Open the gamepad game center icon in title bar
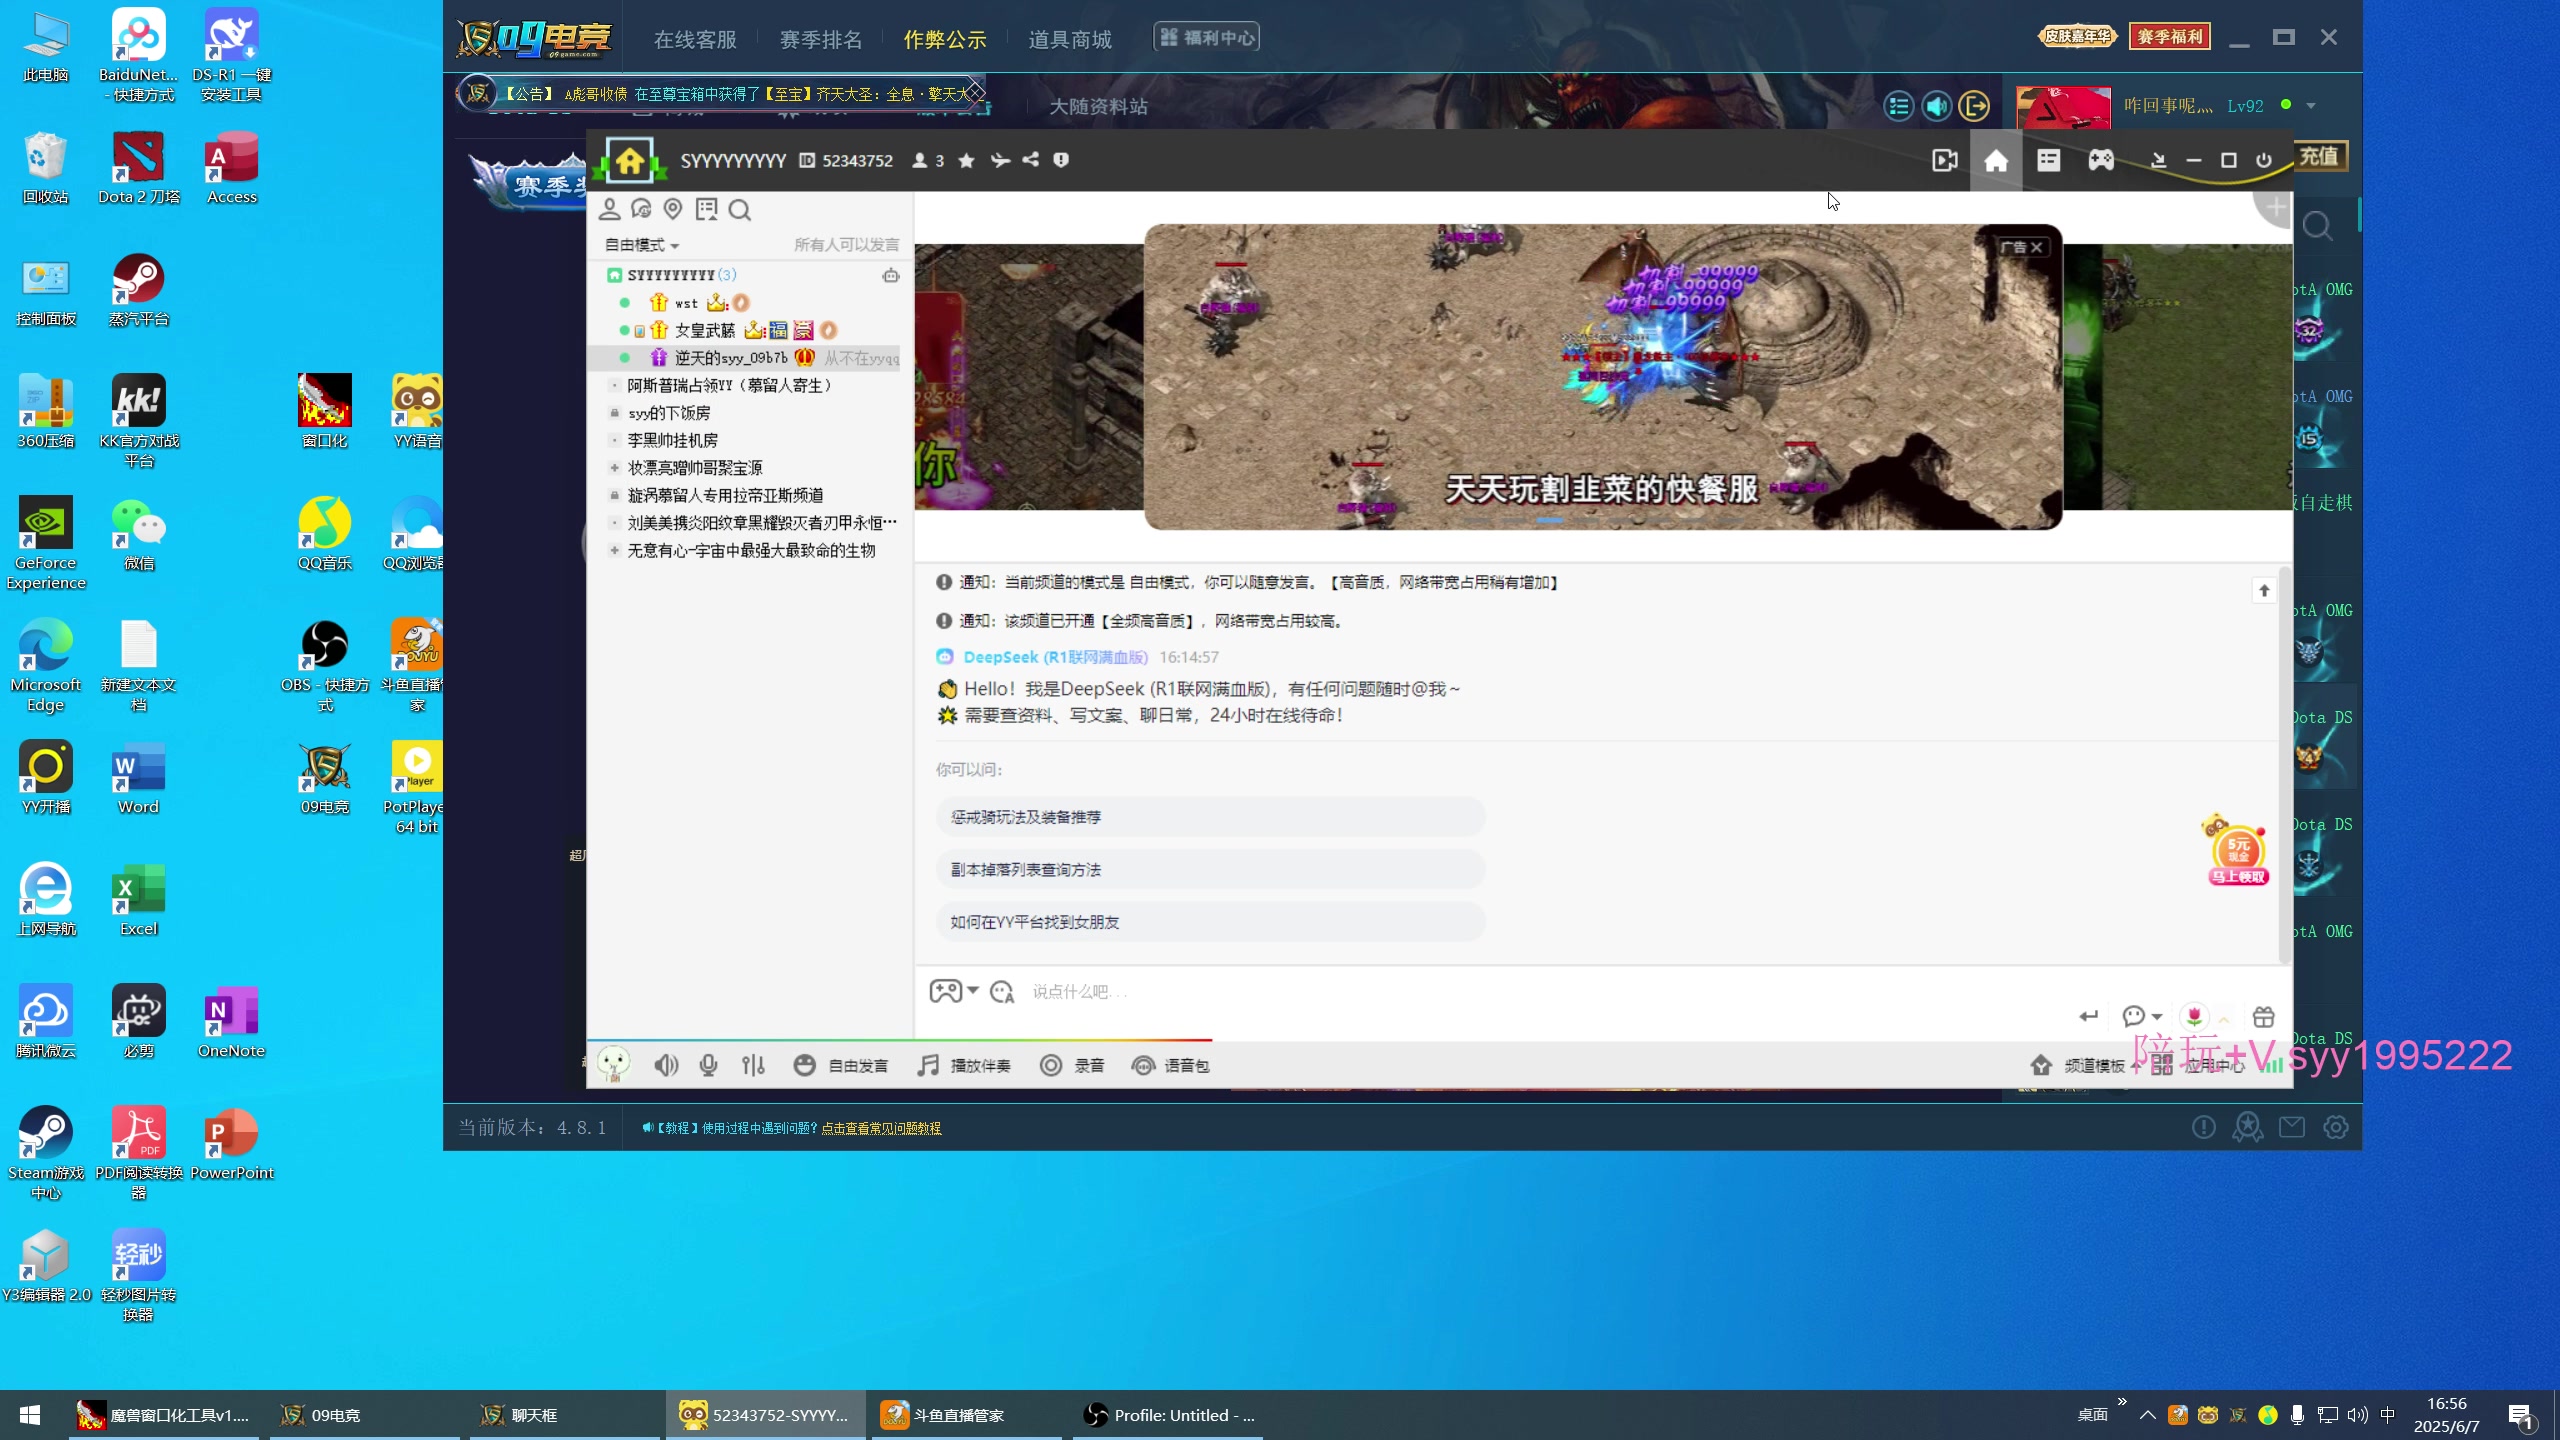The height and width of the screenshot is (1440, 2560). tap(2101, 160)
